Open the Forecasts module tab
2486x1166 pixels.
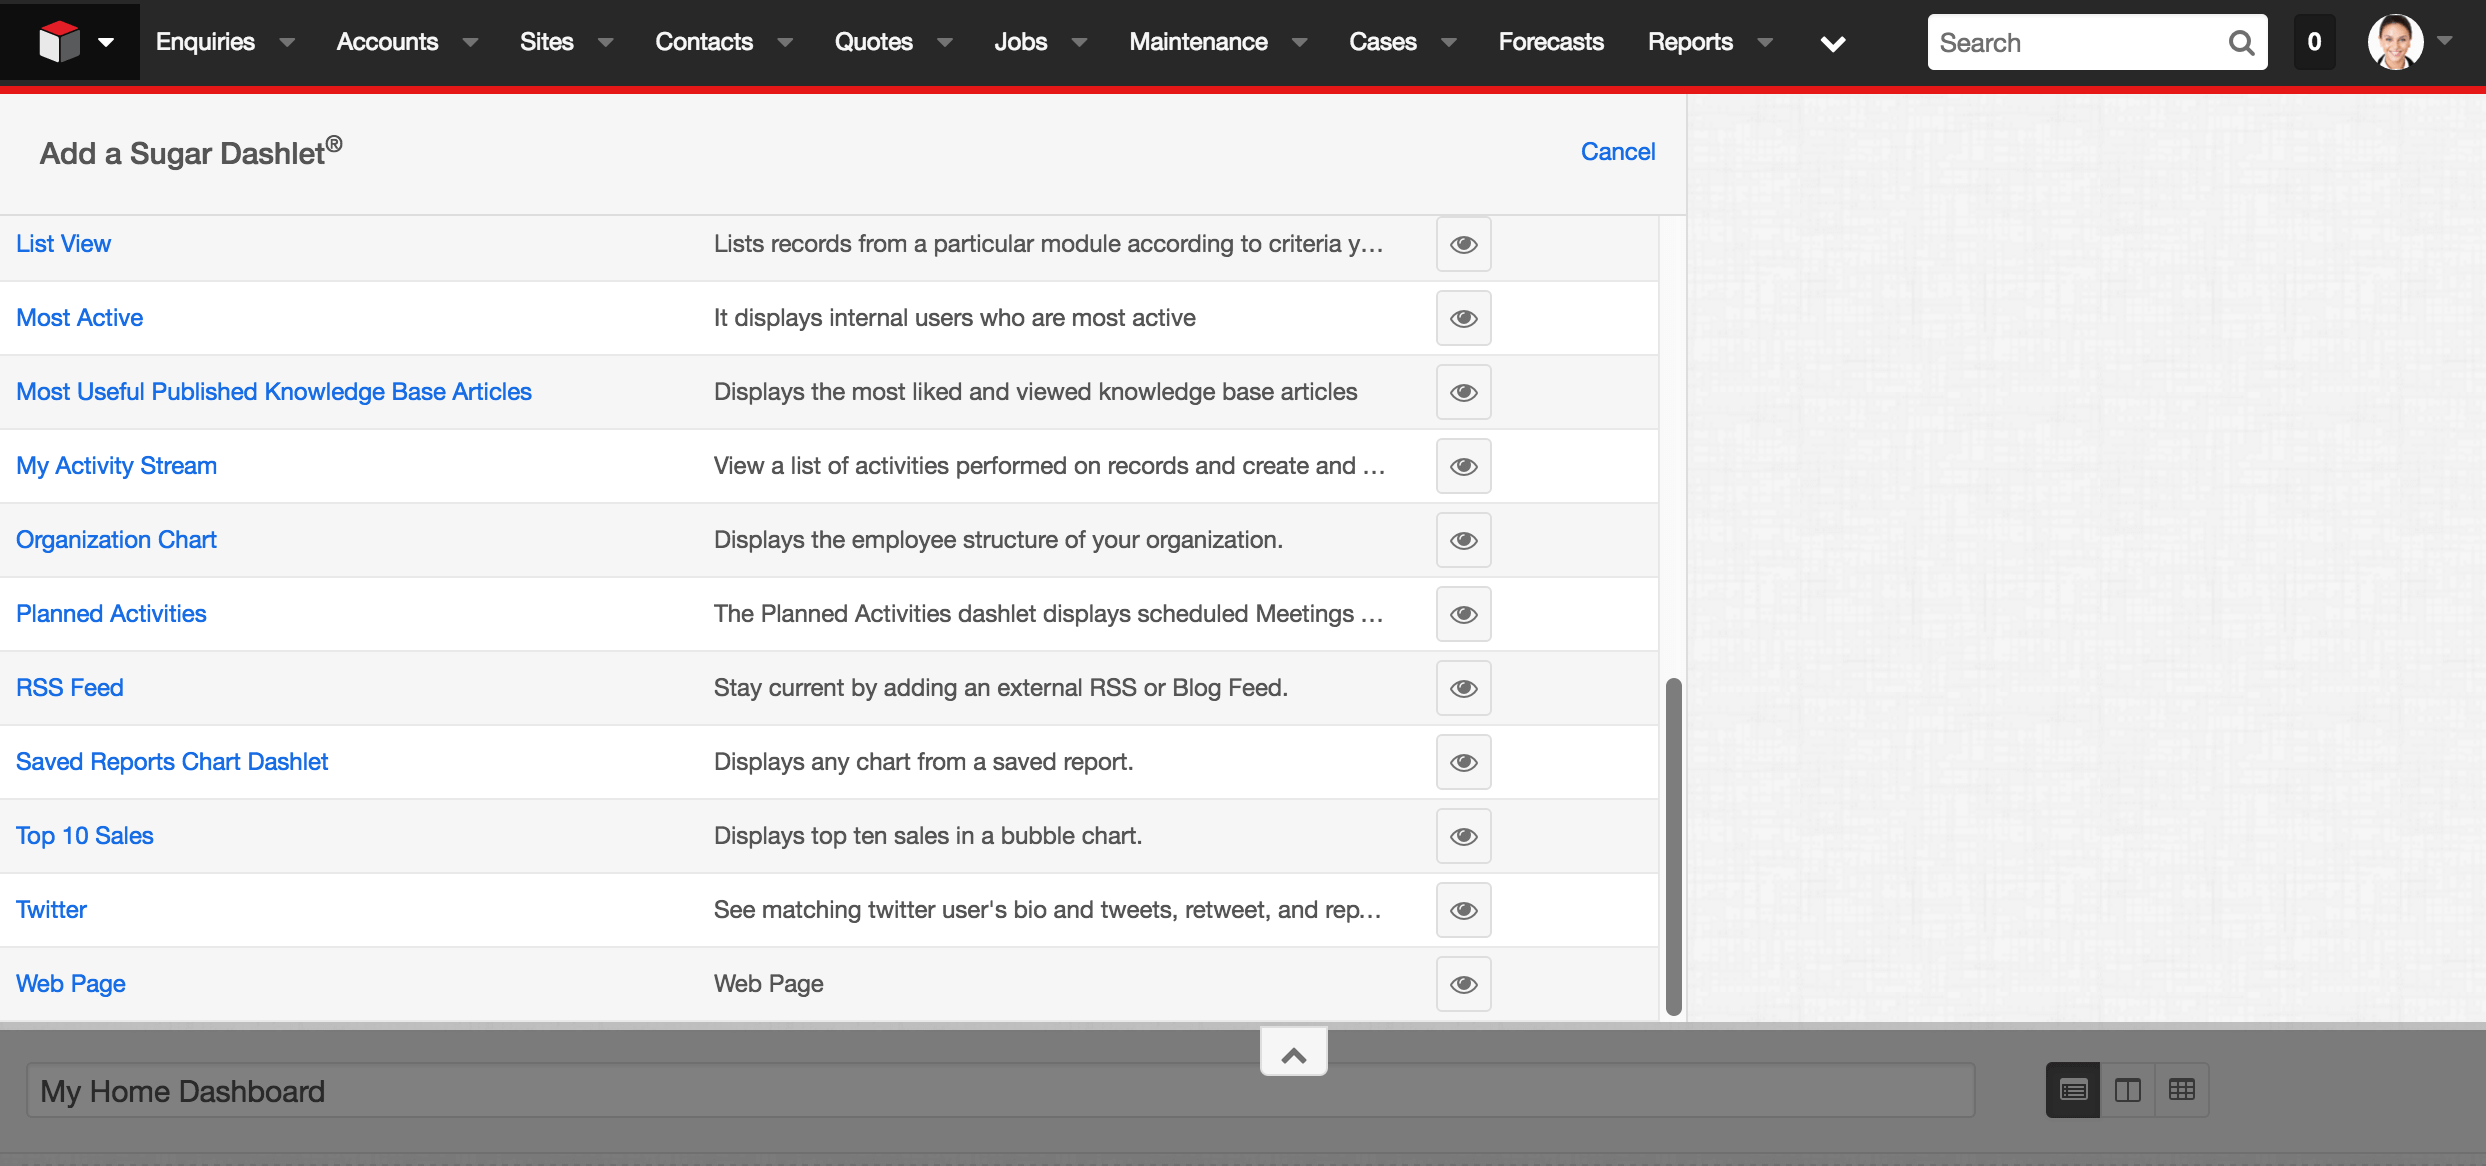coord(1551,42)
